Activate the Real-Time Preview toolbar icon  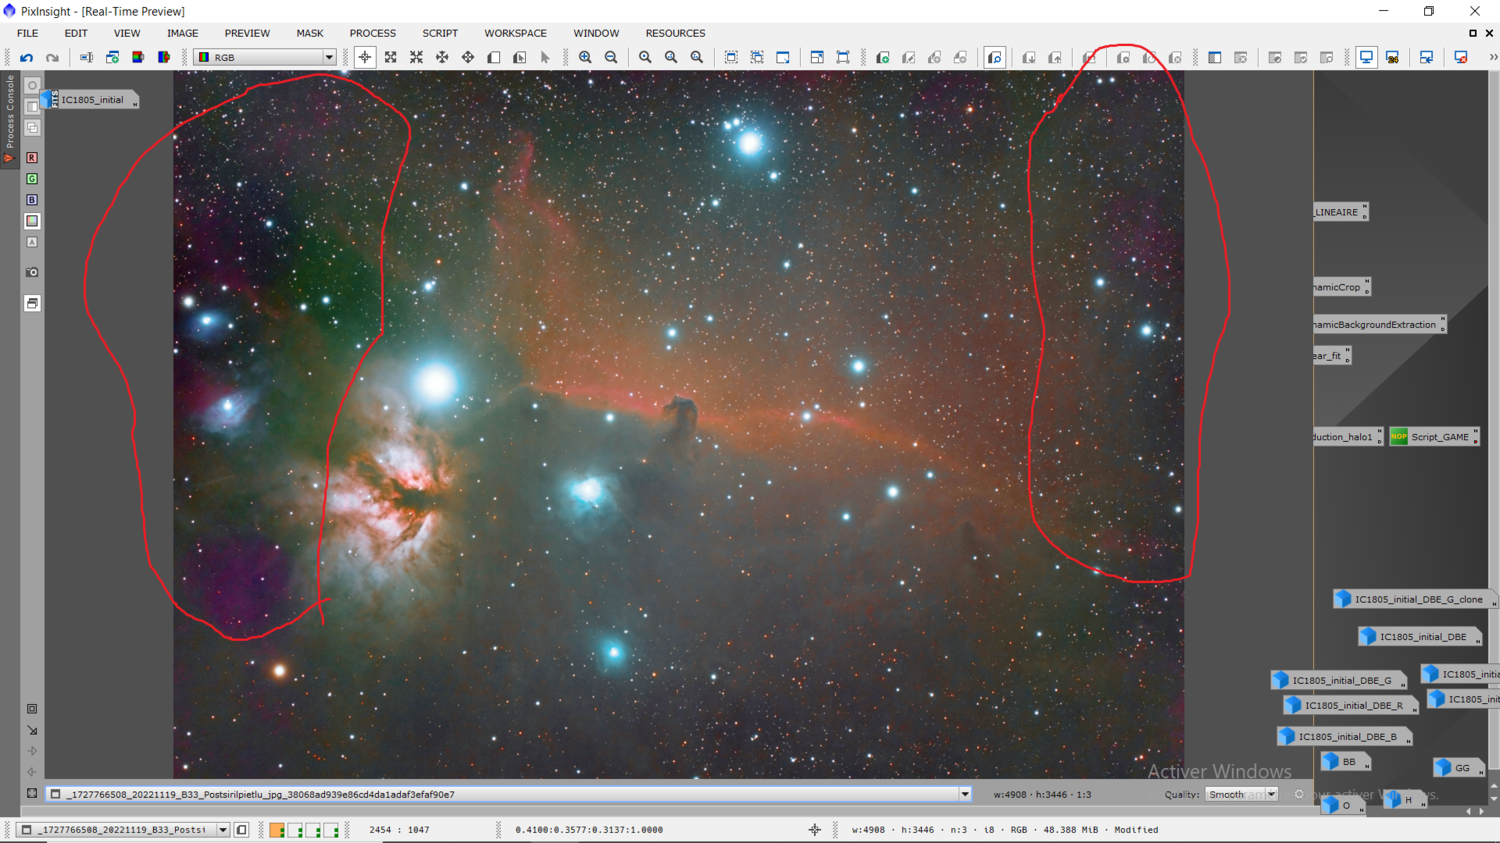(995, 58)
